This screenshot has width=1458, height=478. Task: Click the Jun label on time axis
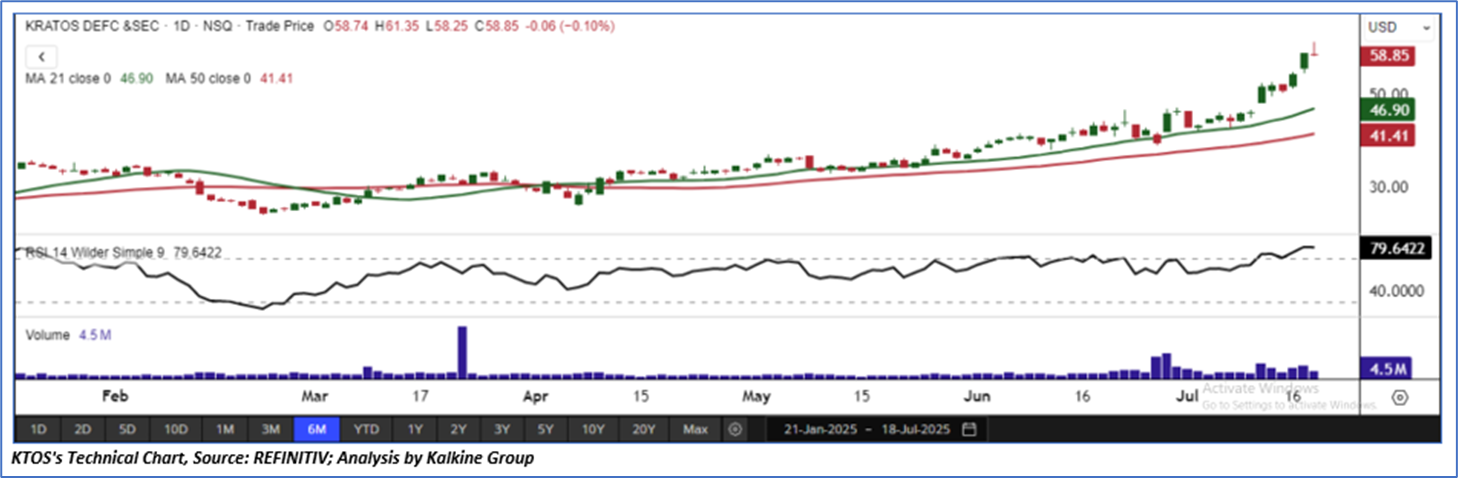coord(977,397)
